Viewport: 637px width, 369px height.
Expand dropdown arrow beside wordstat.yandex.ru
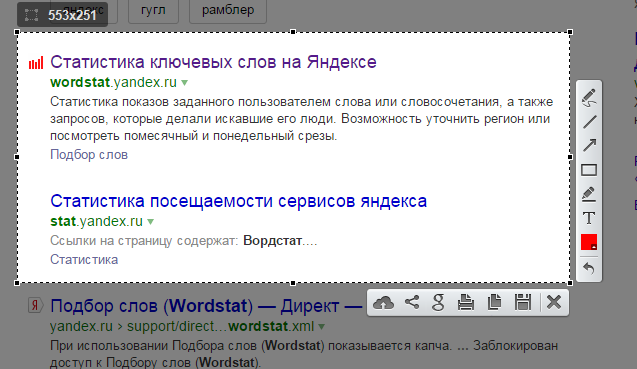184,83
